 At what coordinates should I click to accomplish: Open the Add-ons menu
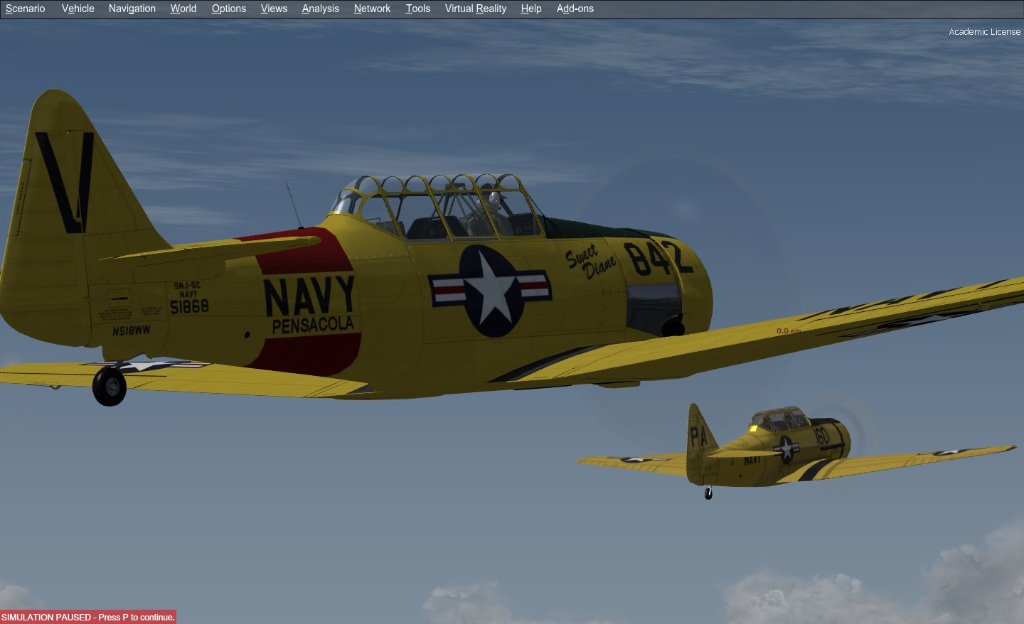[575, 8]
